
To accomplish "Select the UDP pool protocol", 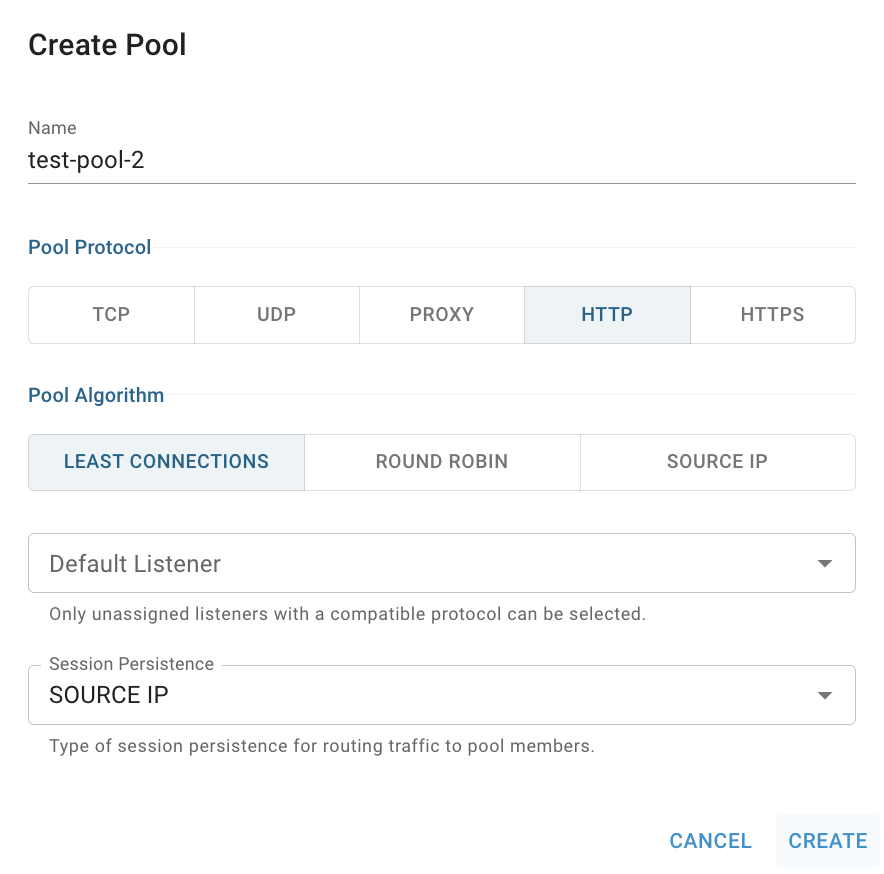I will (x=277, y=315).
